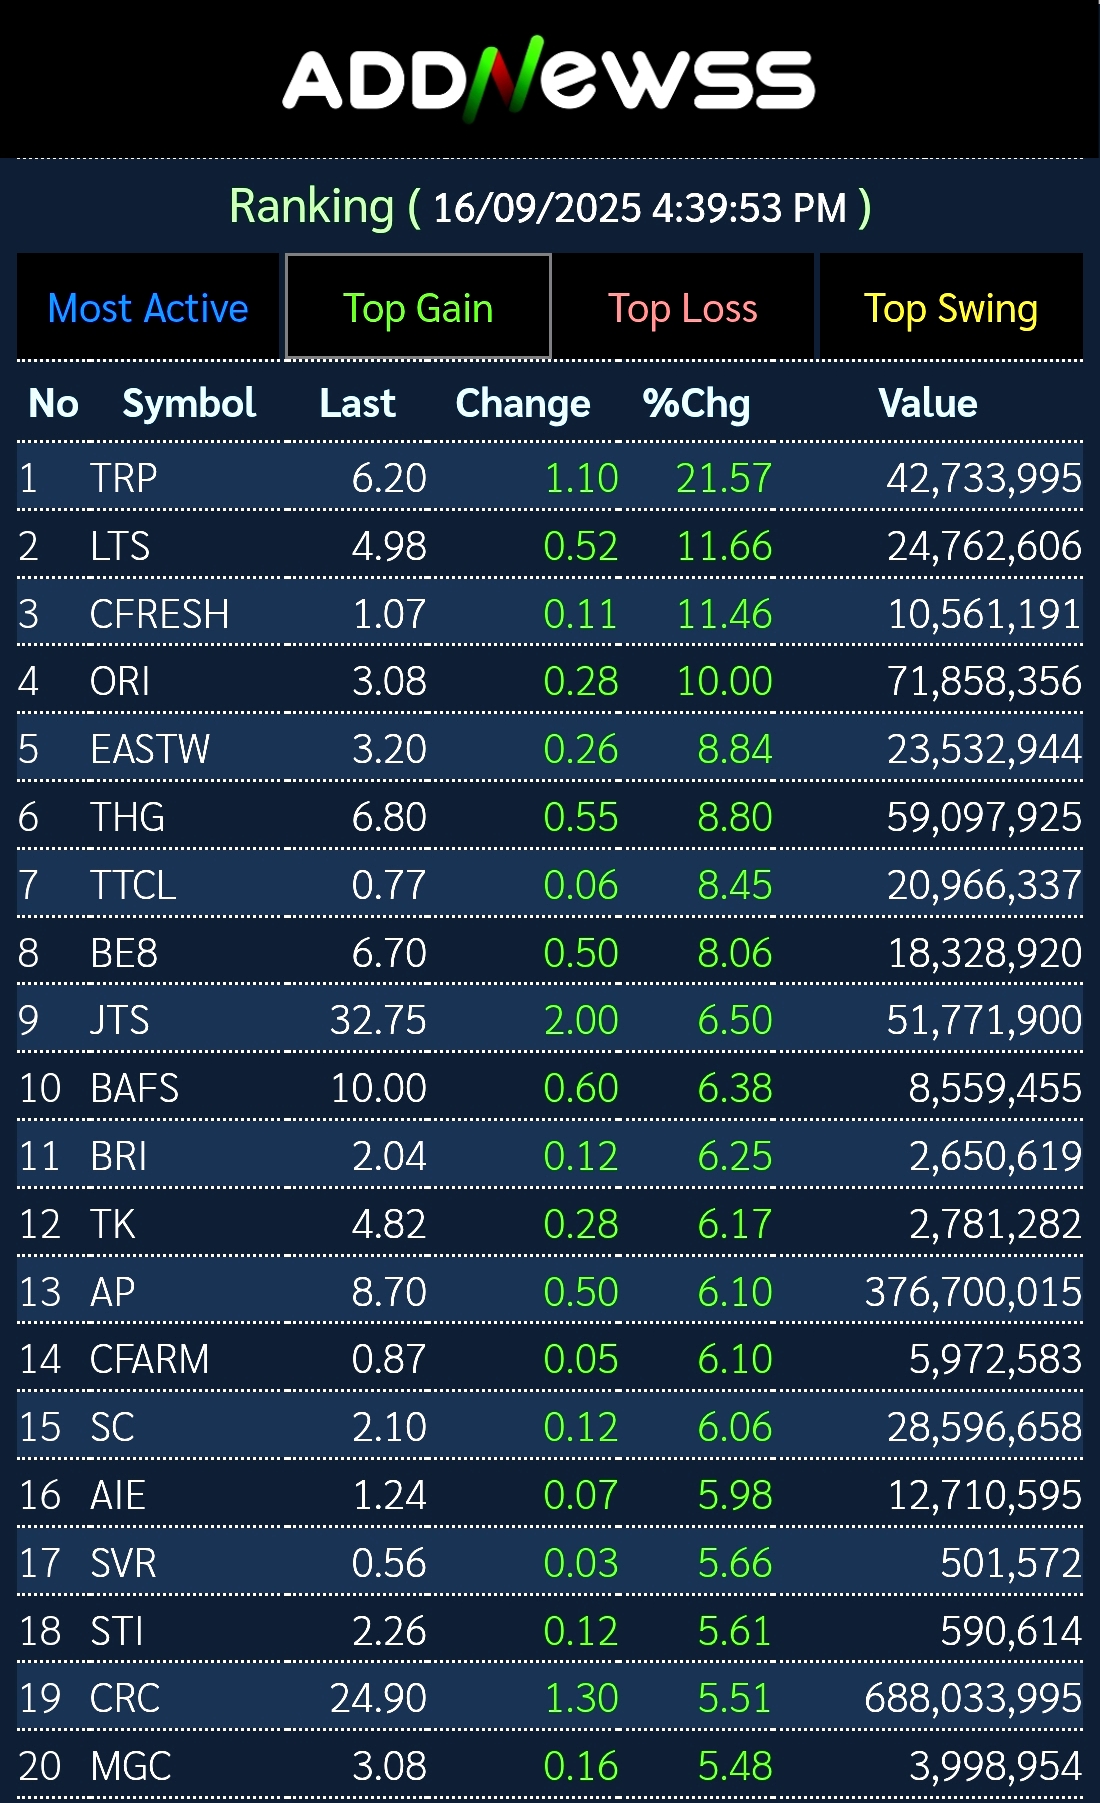The image size is (1100, 1803).
Task: Click the ADDNEWSS logo
Action: tap(549, 78)
